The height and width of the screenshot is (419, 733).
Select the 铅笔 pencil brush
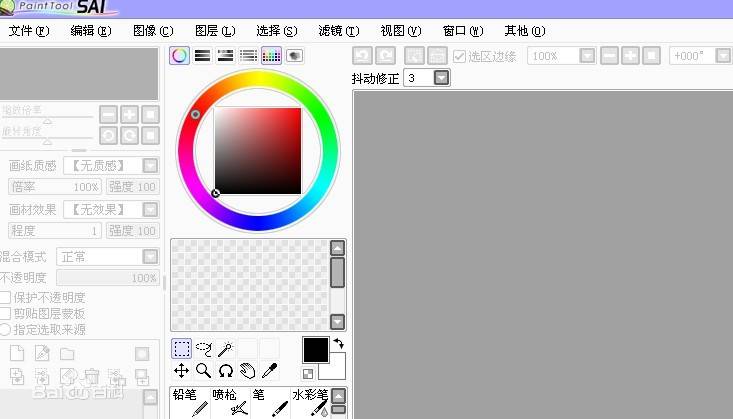click(190, 402)
